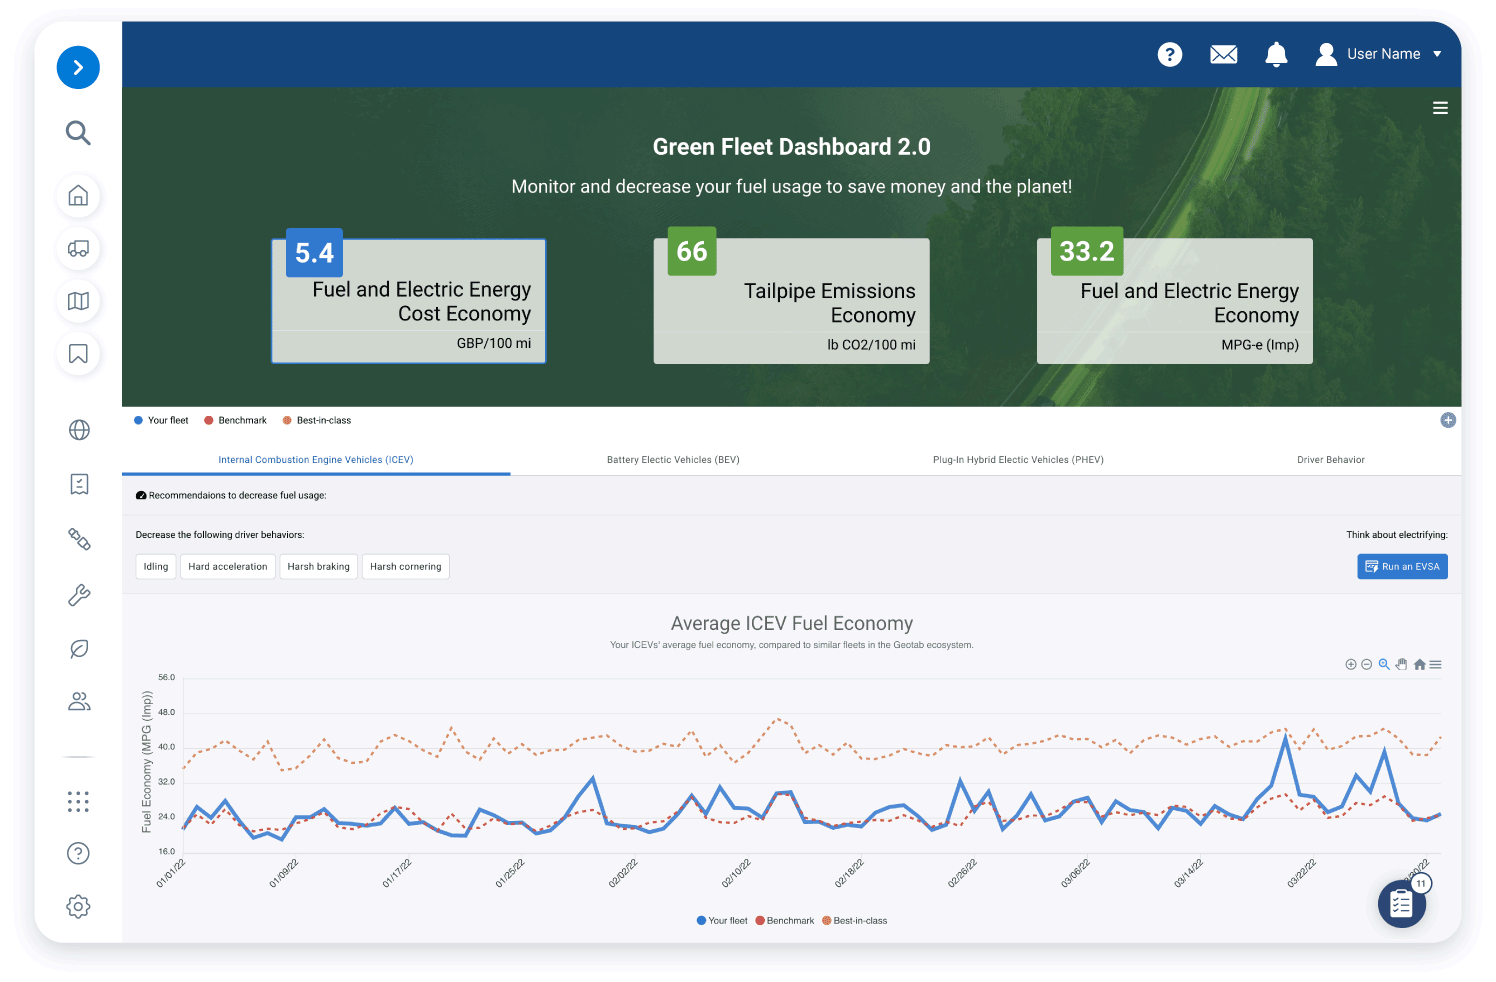This screenshot has width=1496, height=982.
Task: Switch to the Driver Behavior tab
Action: 1331,460
